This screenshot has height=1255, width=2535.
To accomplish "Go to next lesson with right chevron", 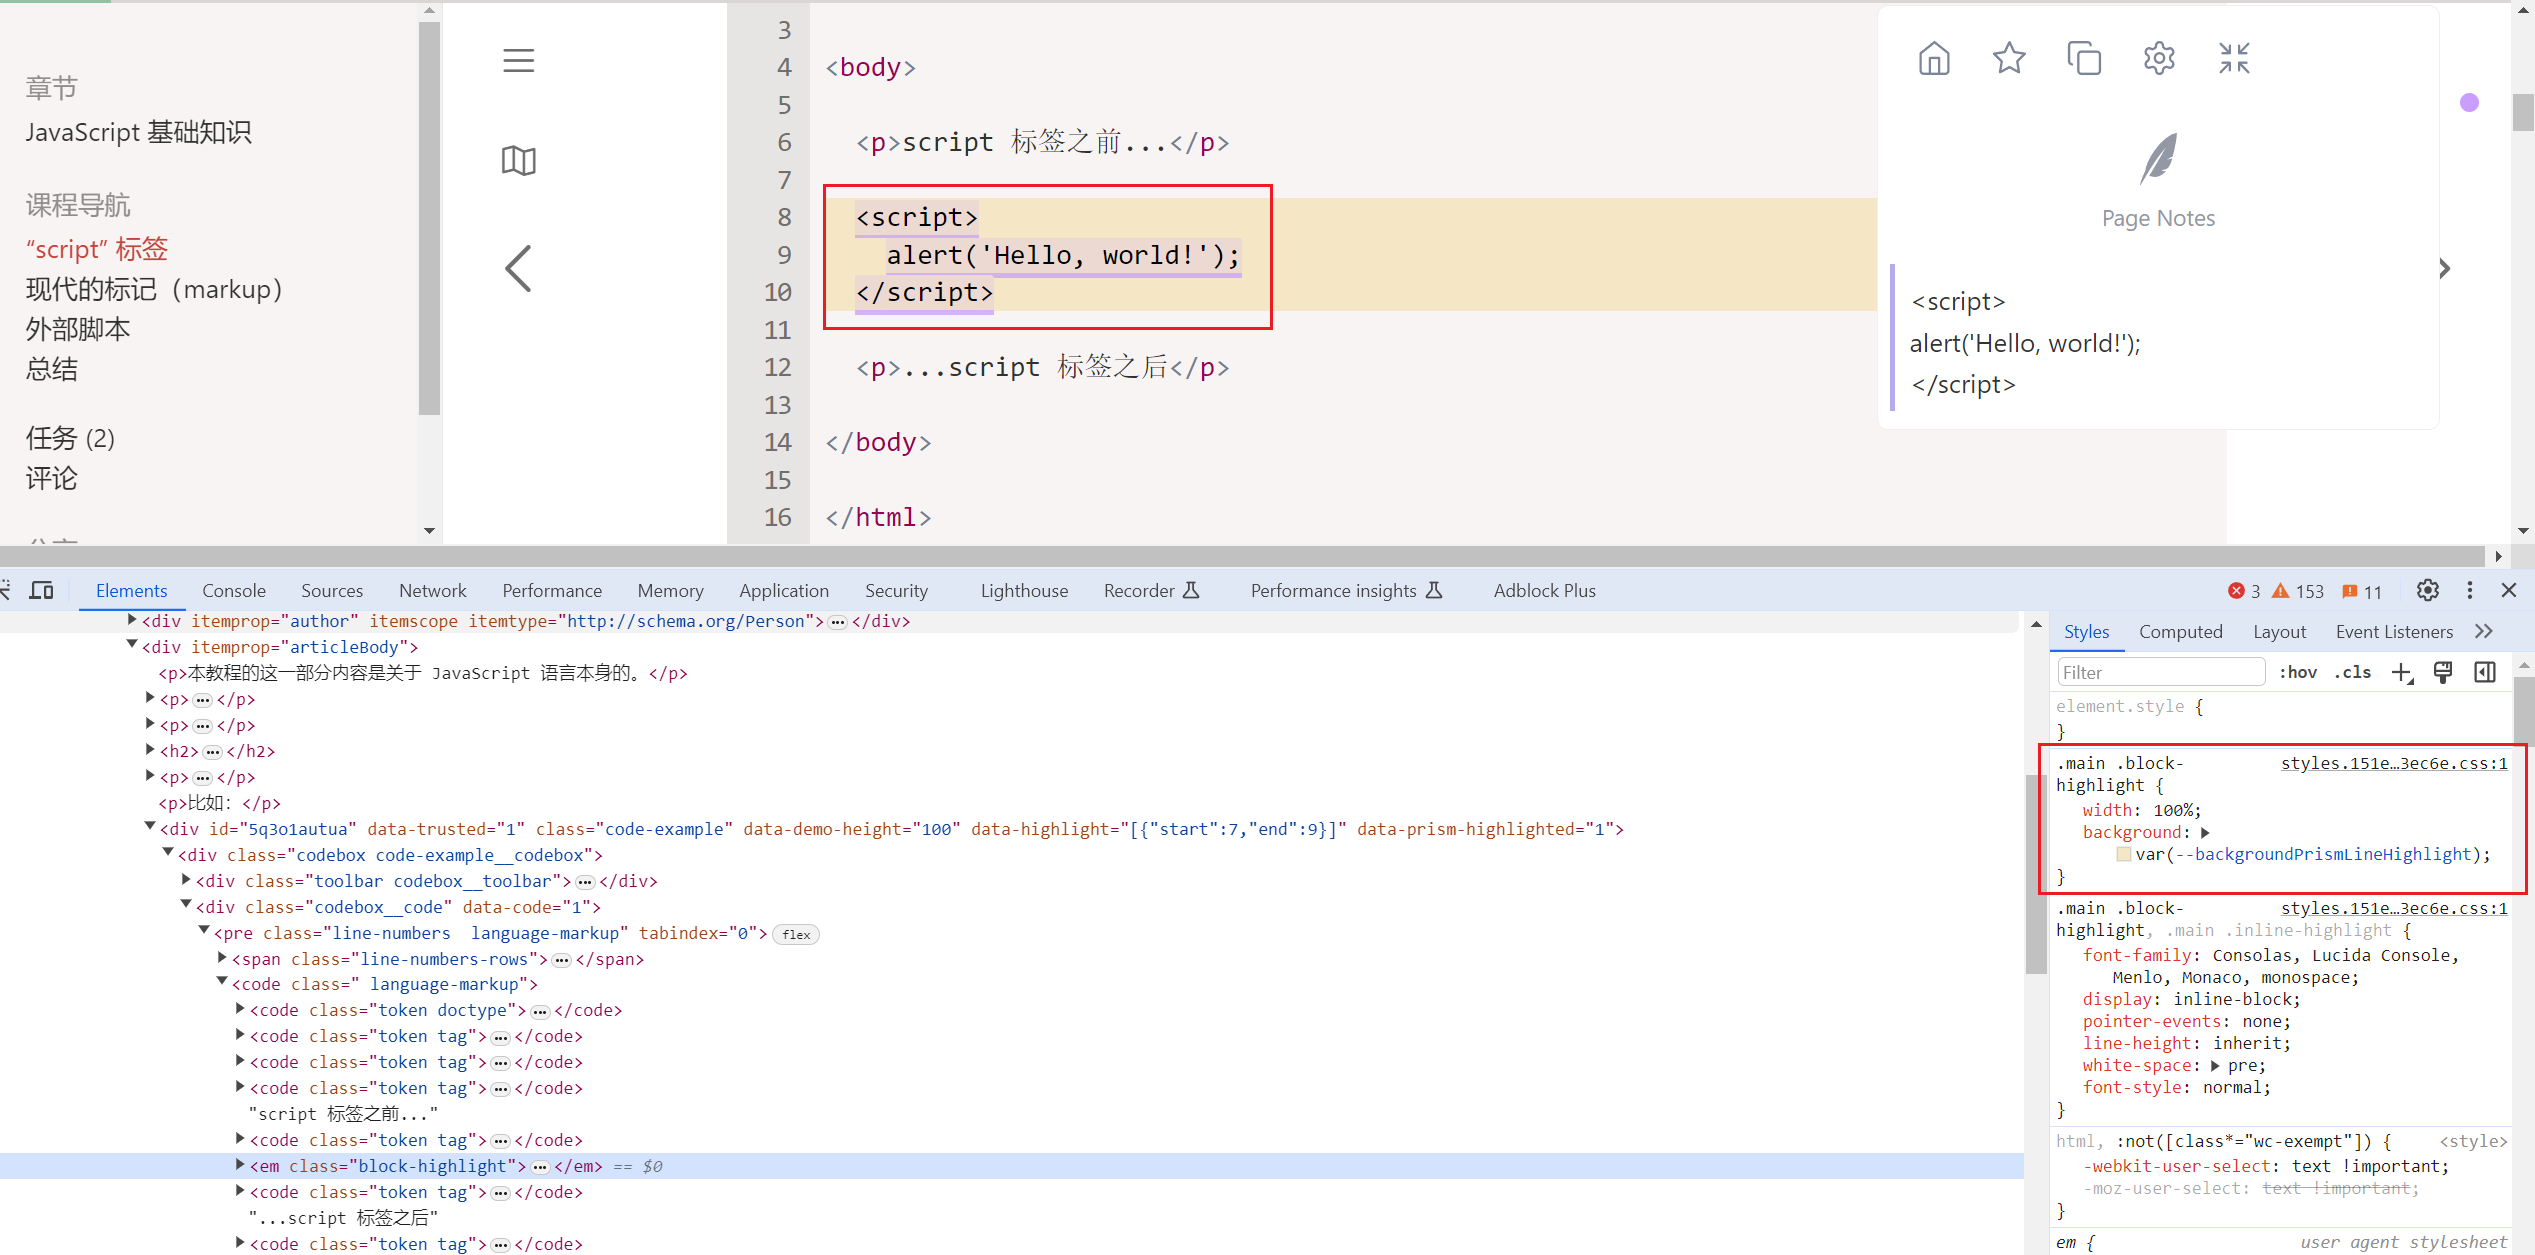I will [x=2444, y=268].
